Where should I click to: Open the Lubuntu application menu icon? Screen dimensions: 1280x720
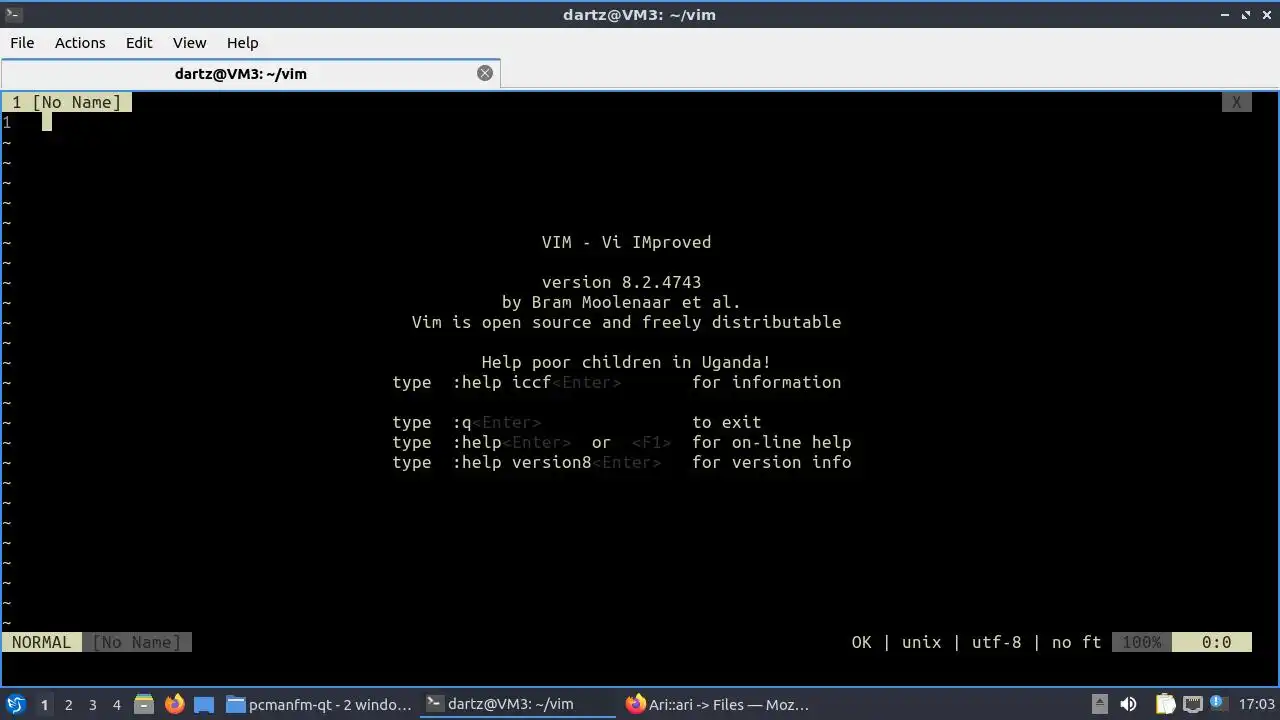[x=15, y=704]
